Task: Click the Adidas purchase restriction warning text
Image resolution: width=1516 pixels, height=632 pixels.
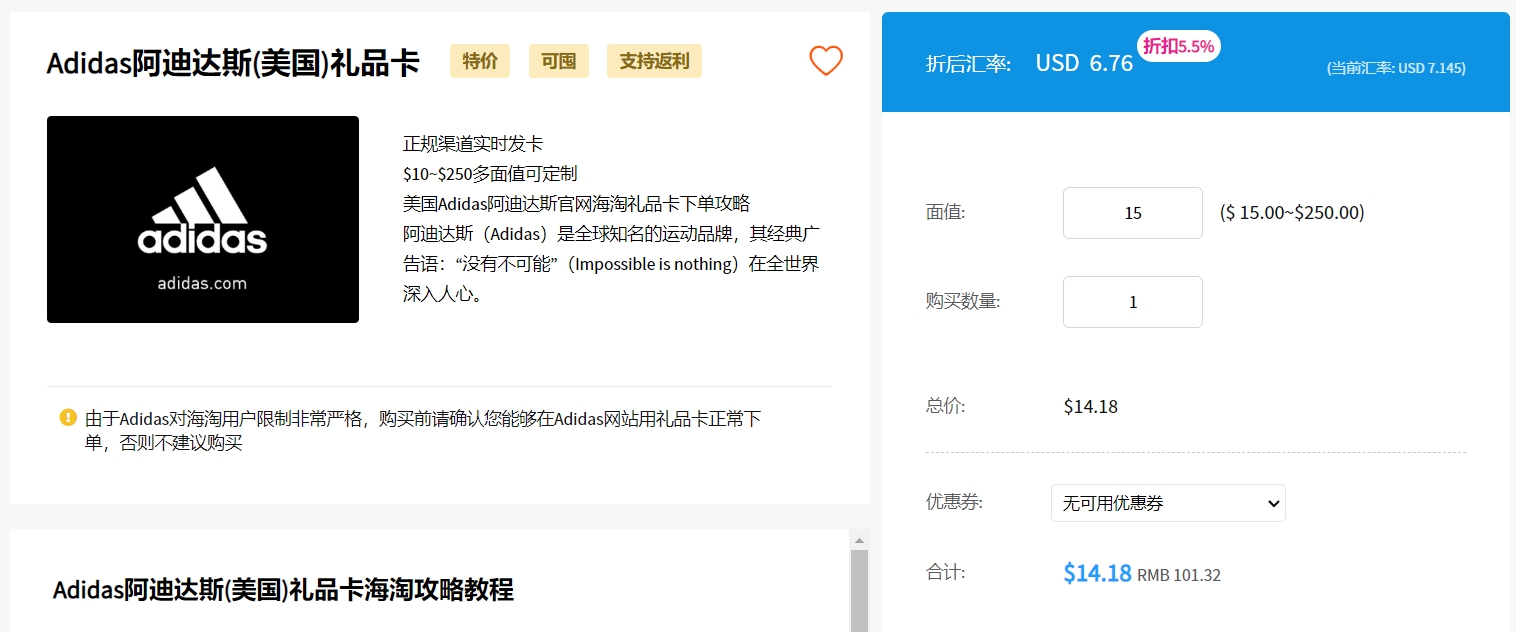Action: pos(423,431)
